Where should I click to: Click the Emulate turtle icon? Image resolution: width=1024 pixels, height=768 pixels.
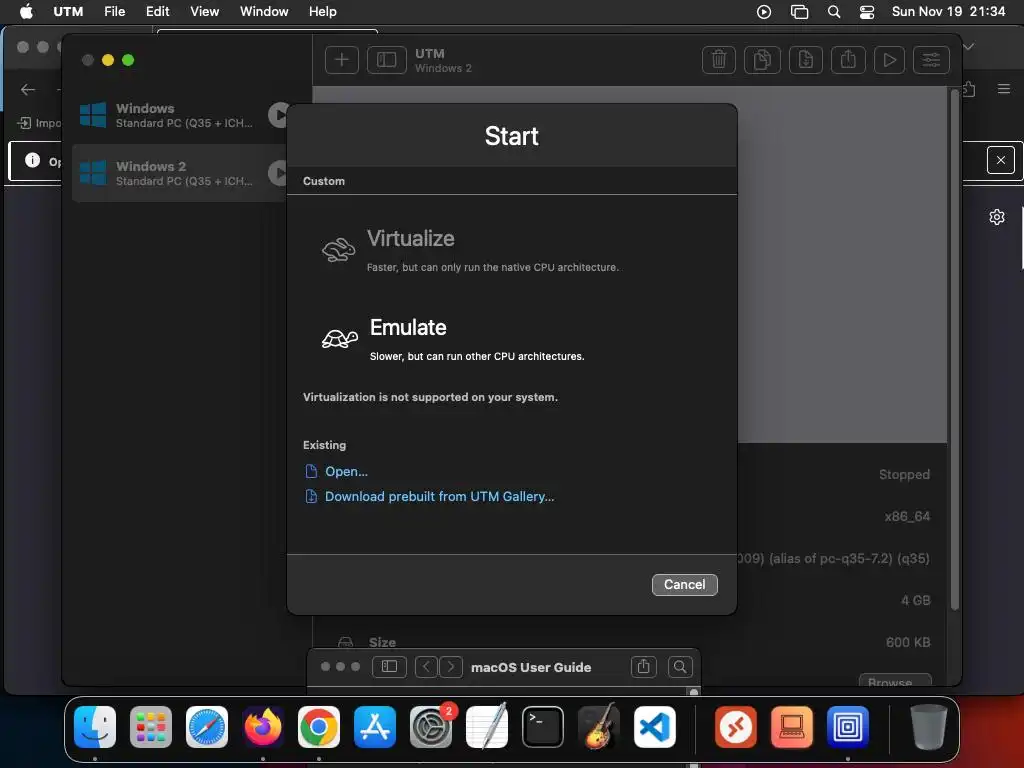coord(340,338)
